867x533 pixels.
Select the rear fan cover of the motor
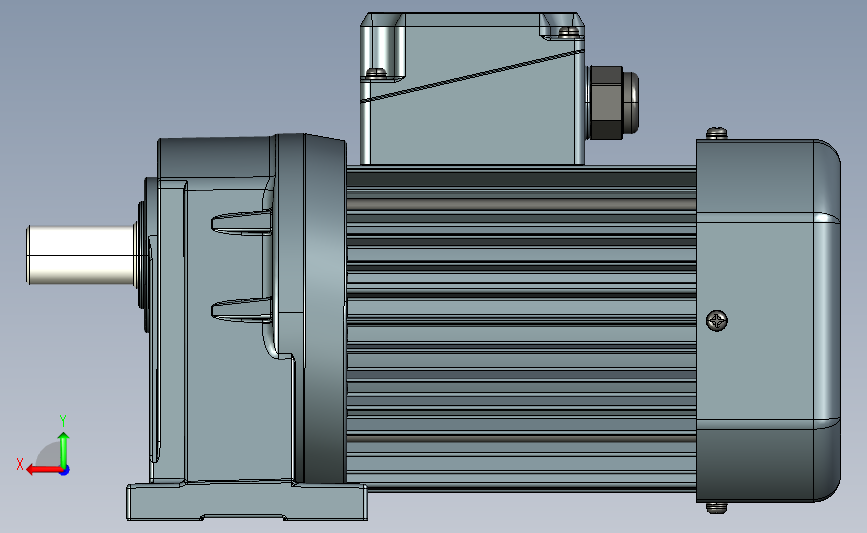(768, 321)
